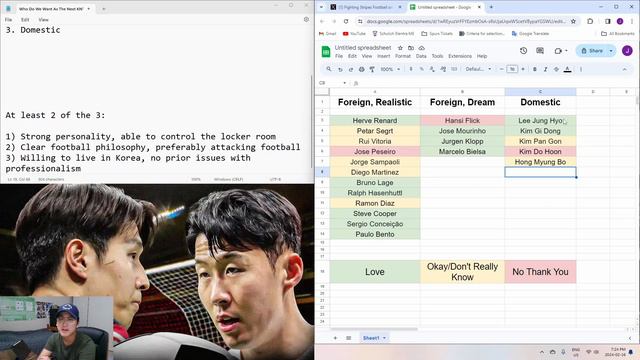Image resolution: width=640 pixels, height=360 pixels.
Task: Print the spreadsheet
Action: click(361, 69)
